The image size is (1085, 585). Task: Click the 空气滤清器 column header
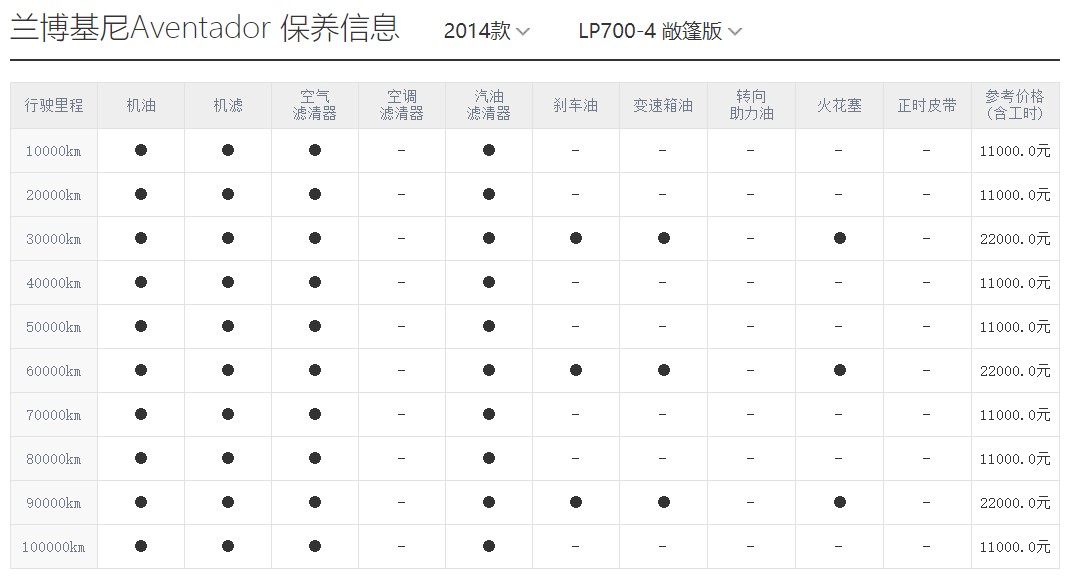315,105
